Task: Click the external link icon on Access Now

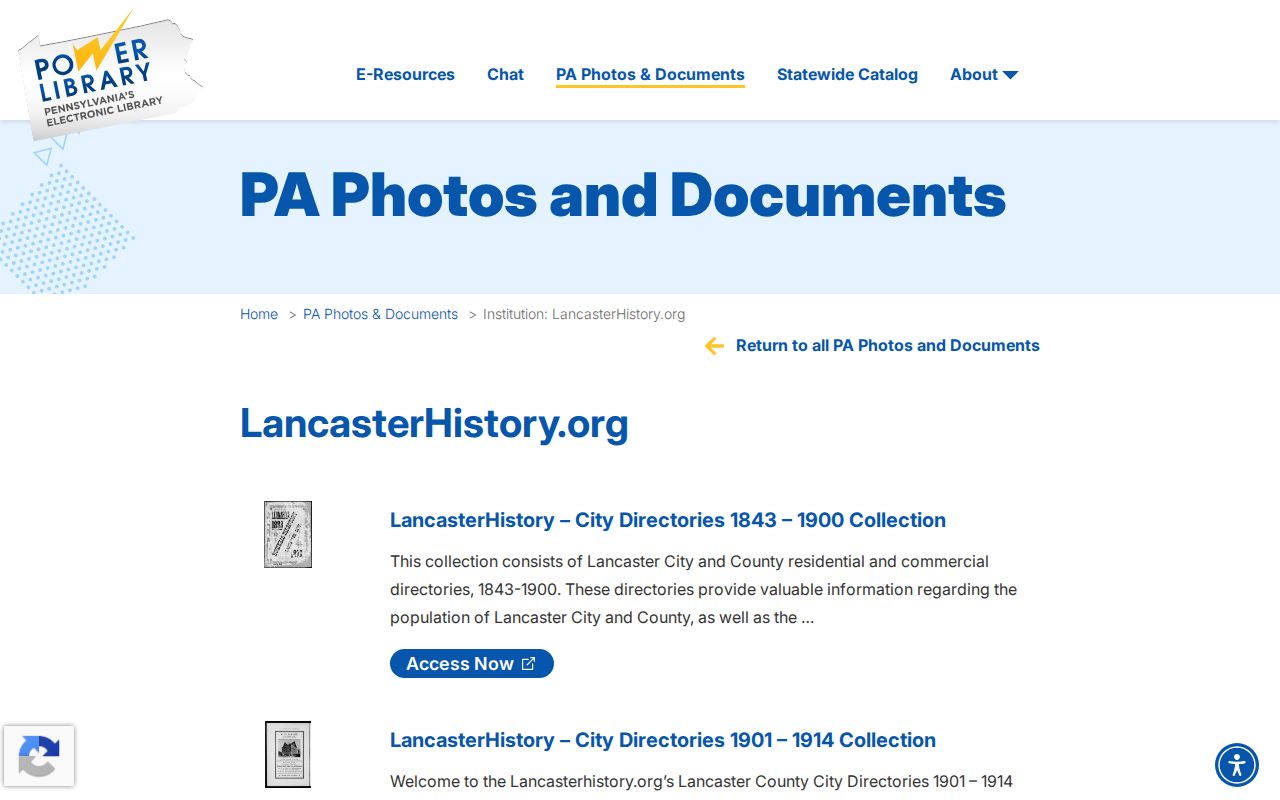Action: [529, 664]
